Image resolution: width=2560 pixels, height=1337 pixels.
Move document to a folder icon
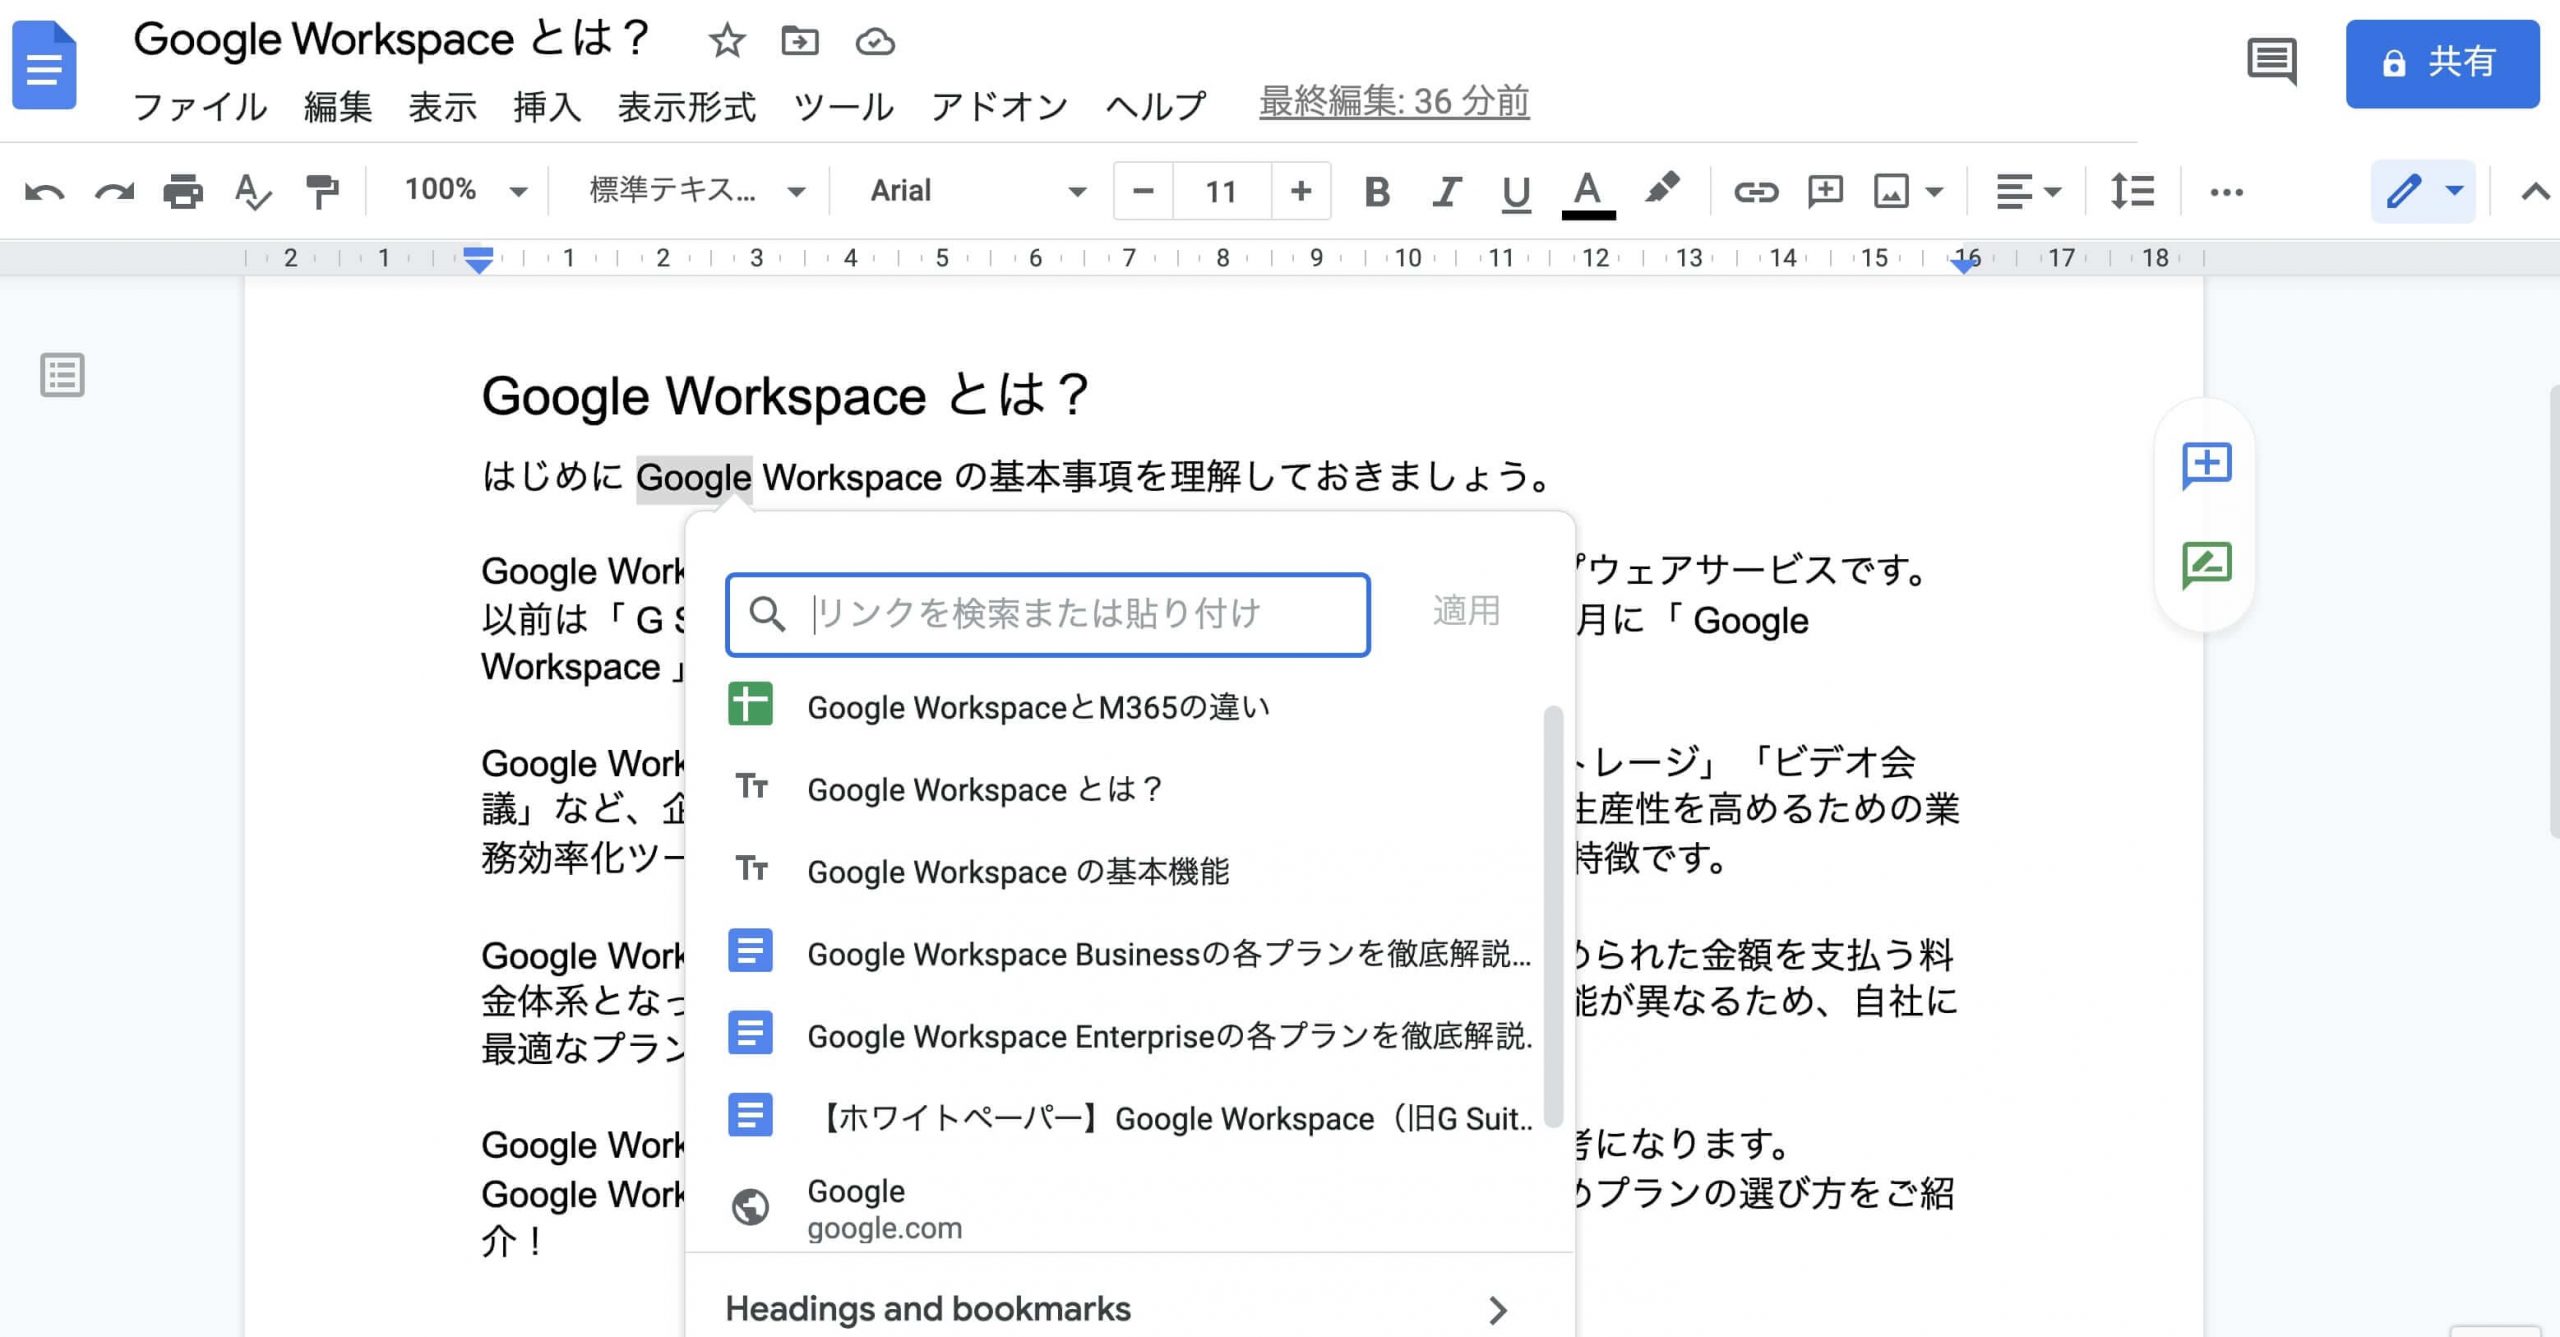point(799,41)
